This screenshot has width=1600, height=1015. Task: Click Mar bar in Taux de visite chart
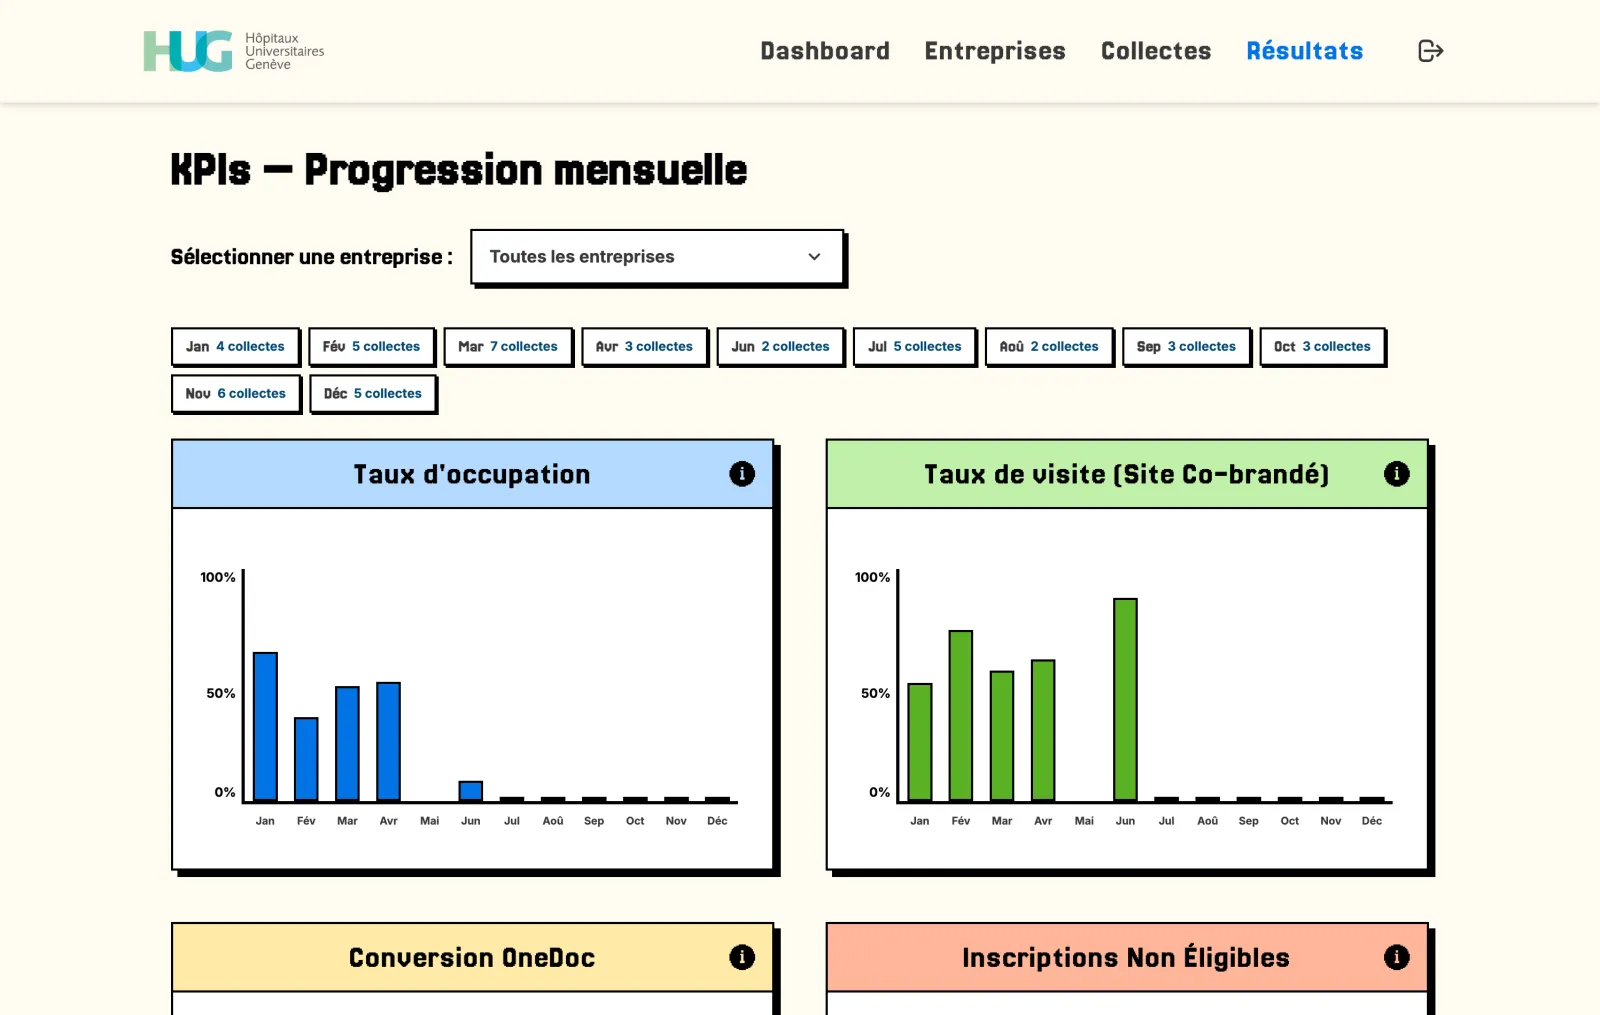1002,736
